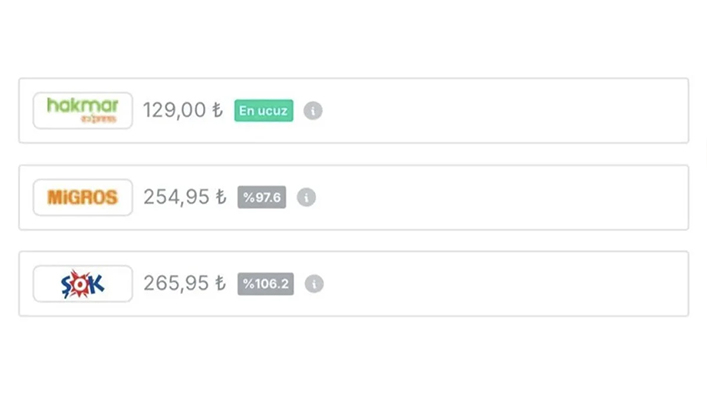Click the orange express text under hakmar
Image resolution: width=707 pixels, height=395 pixels.
(x=99, y=119)
